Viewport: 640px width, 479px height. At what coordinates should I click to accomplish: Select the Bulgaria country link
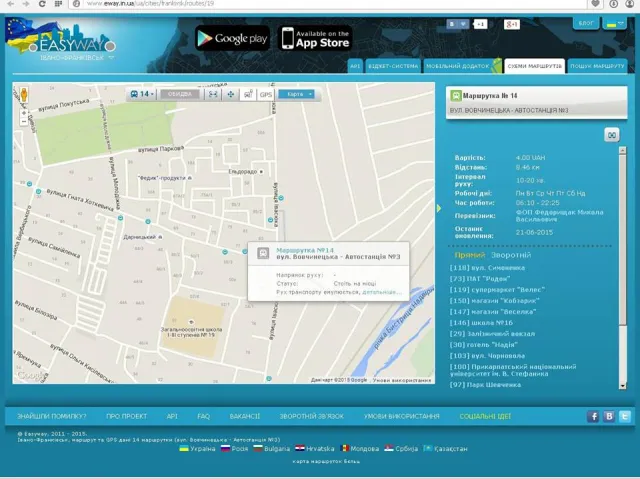point(271,449)
